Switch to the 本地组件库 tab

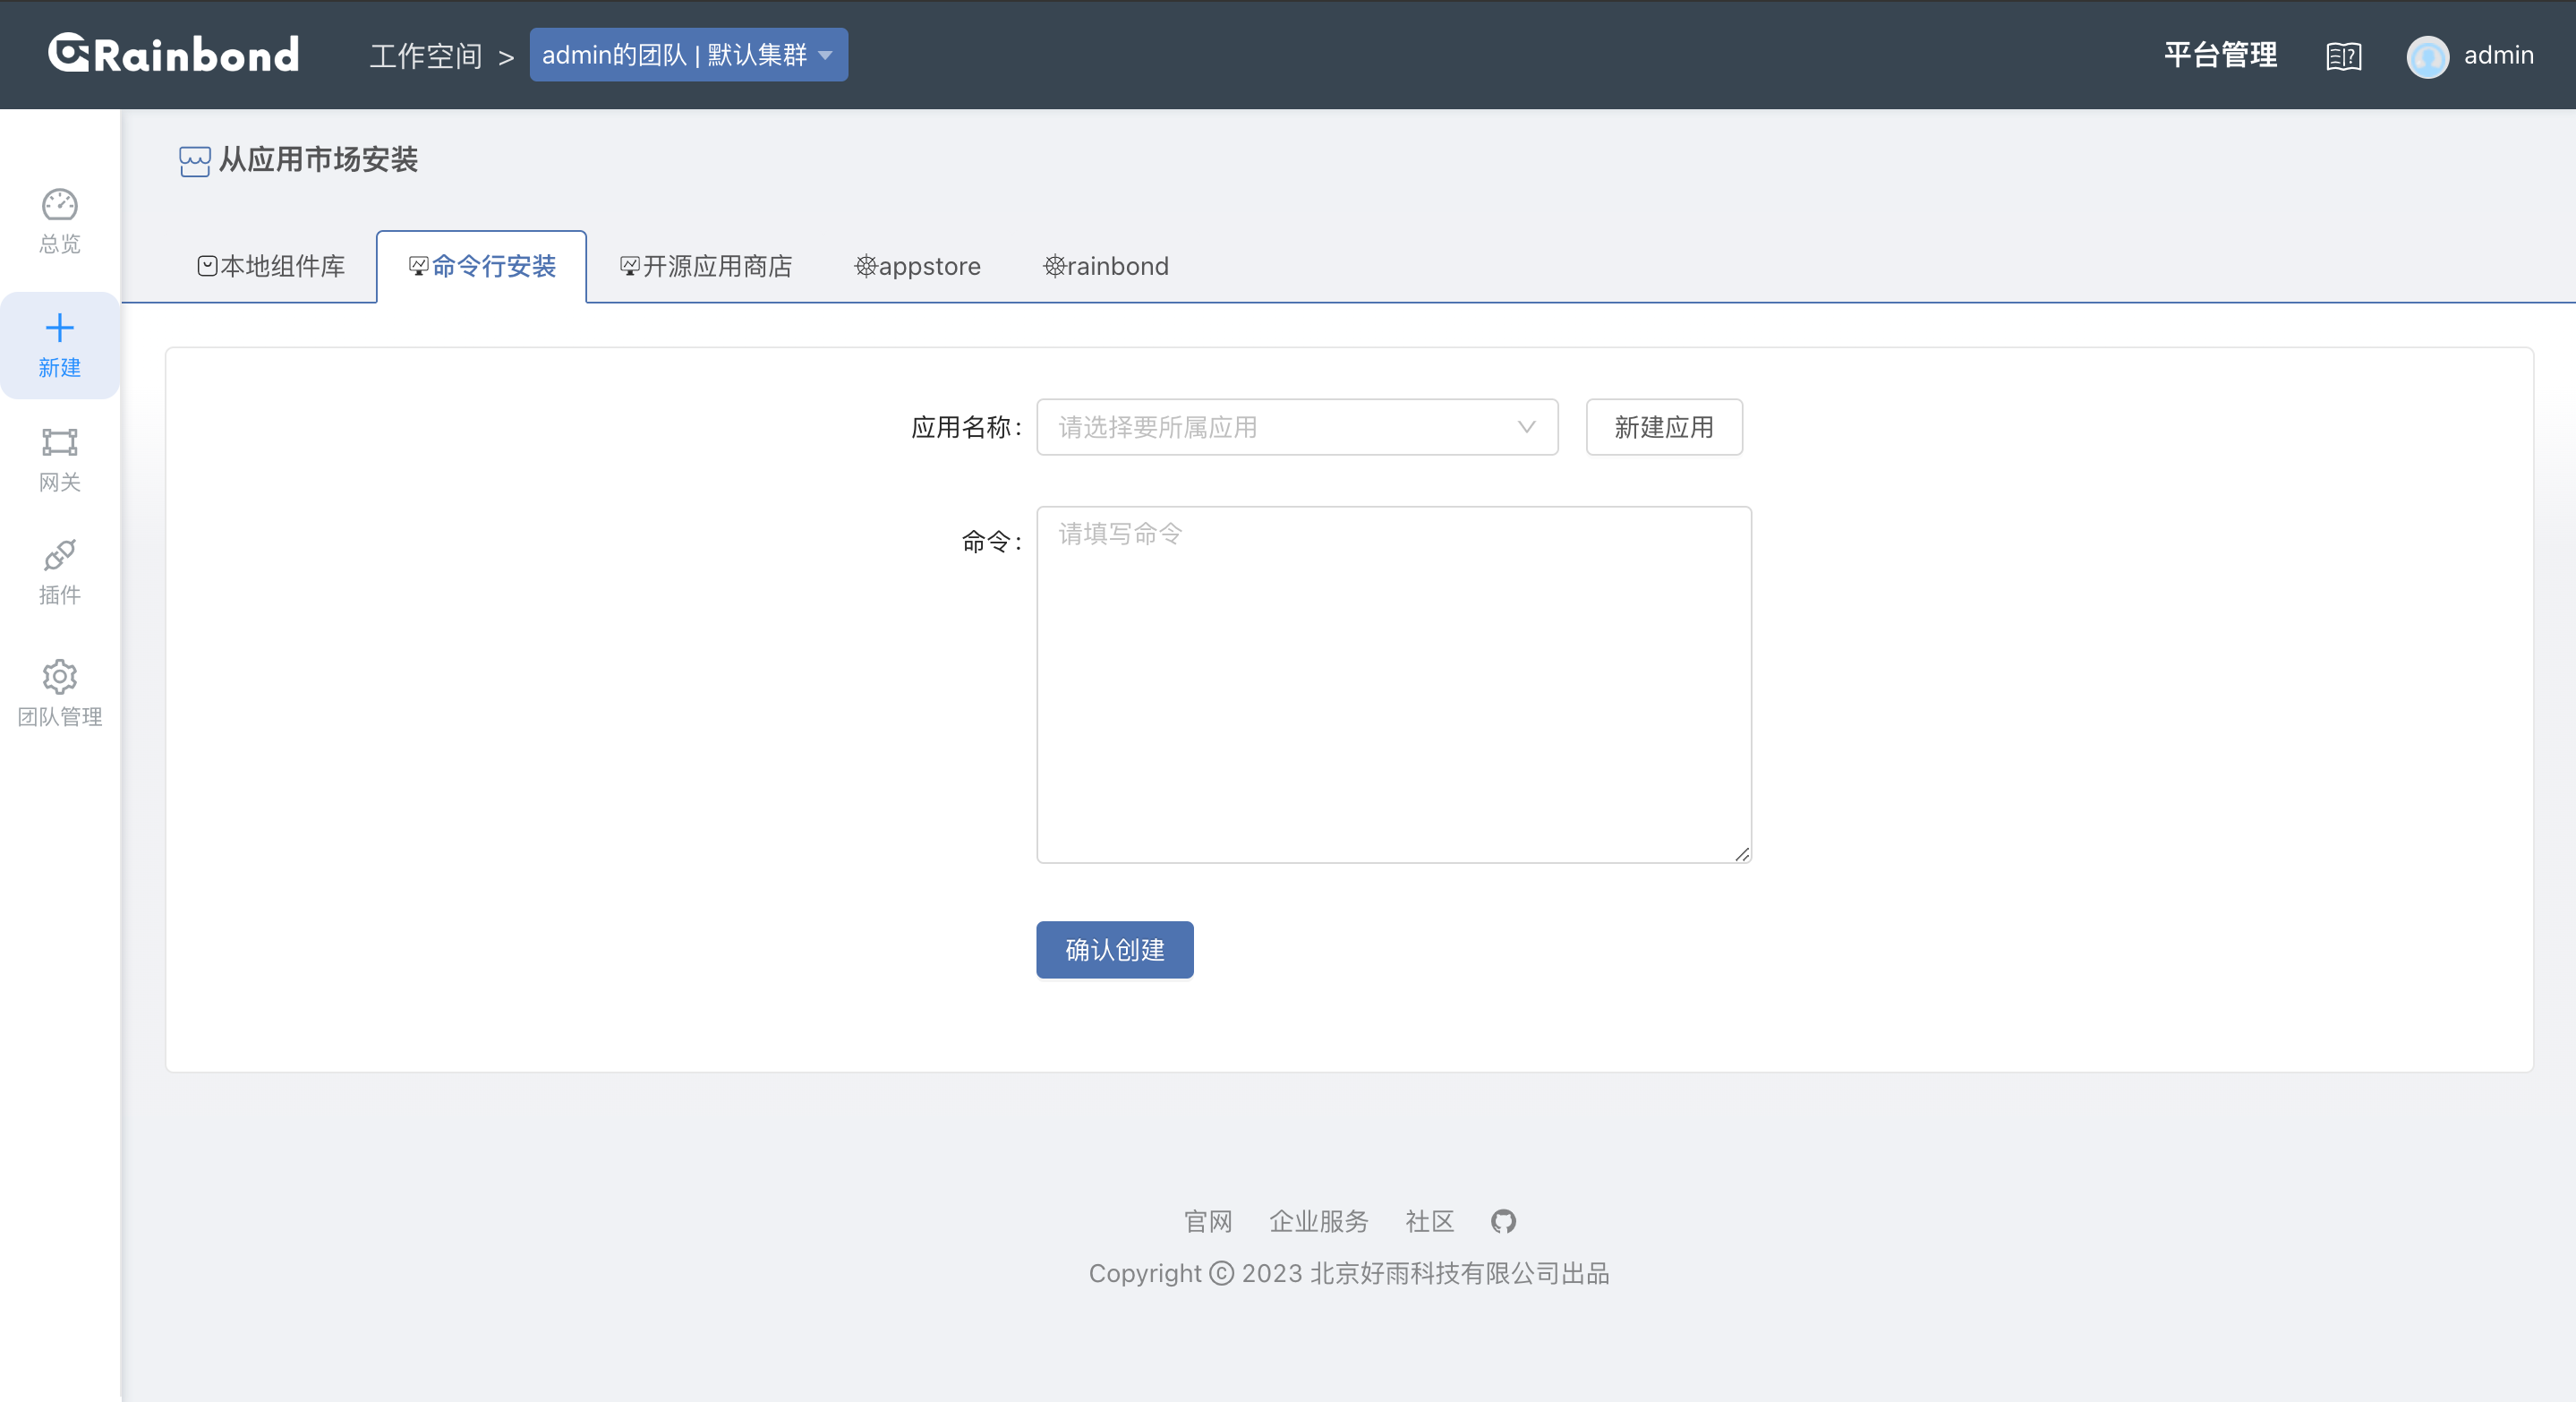point(270,266)
